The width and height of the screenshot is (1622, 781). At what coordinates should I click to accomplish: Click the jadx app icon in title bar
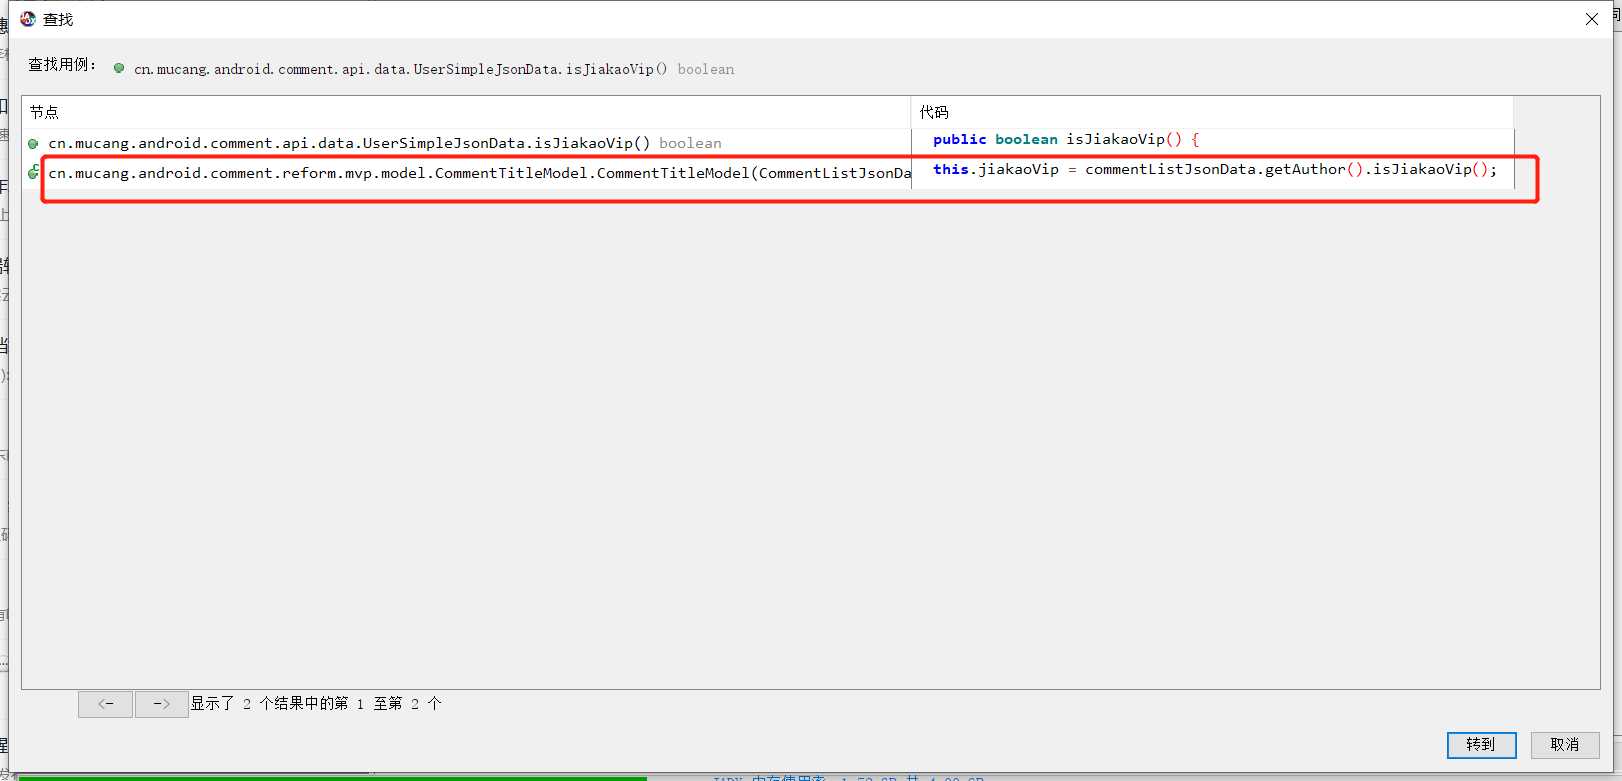pyautogui.click(x=28, y=19)
